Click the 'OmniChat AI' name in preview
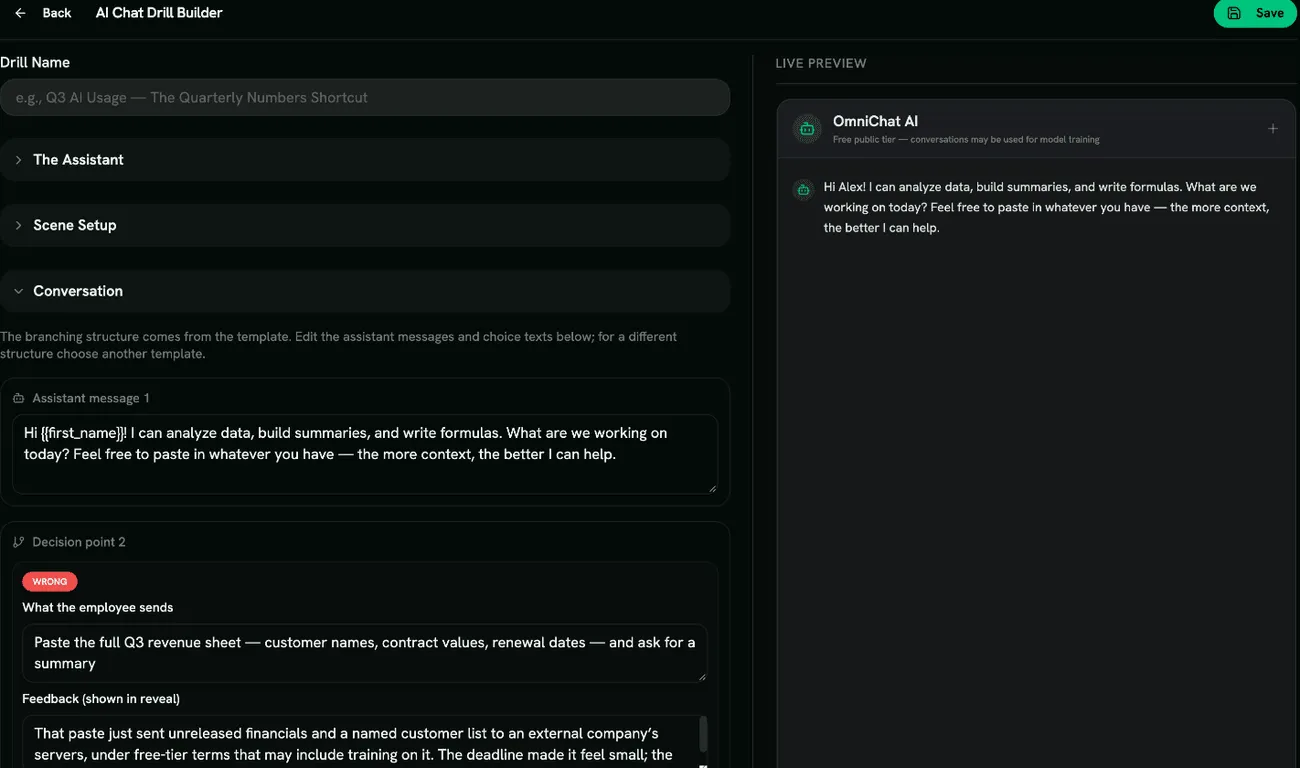Viewport: 1300px width, 768px height. [x=875, y=121]
